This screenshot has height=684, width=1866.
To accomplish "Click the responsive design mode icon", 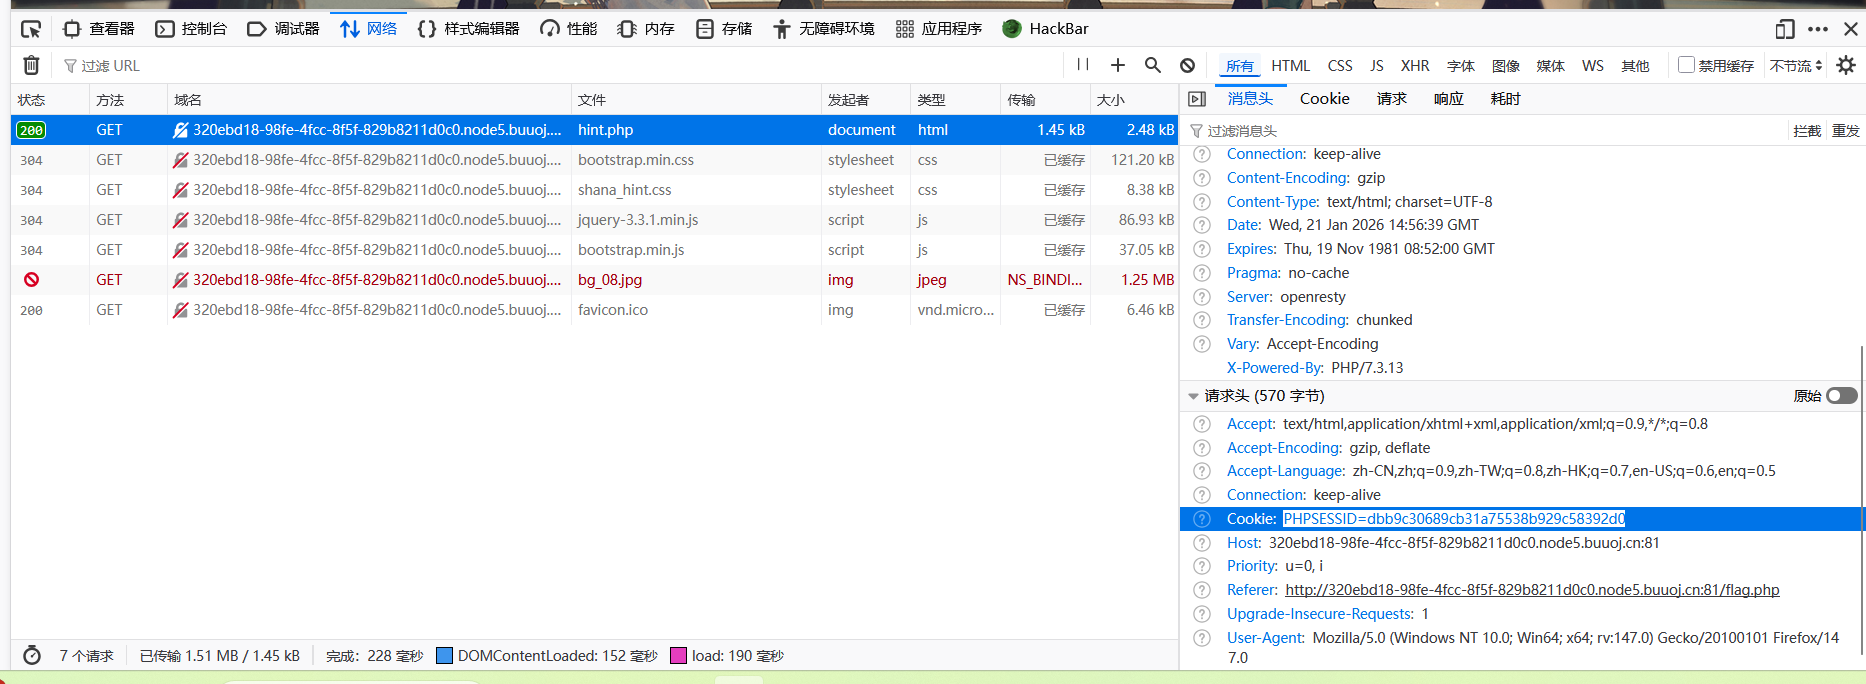I will tap(1785, 29).
